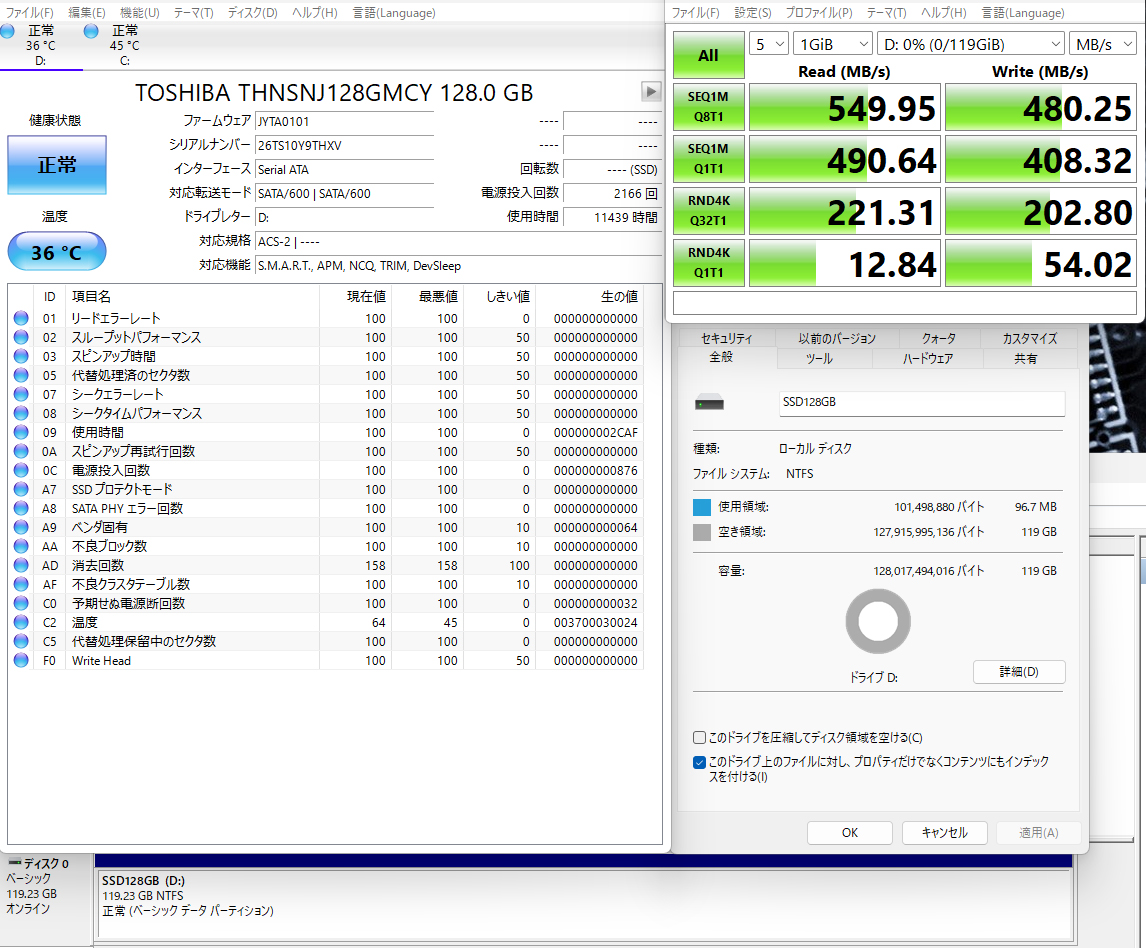Open the MB/s unit dropdown
The width and height of the screenshot is (1146, 948).
tap(1102, 44)
